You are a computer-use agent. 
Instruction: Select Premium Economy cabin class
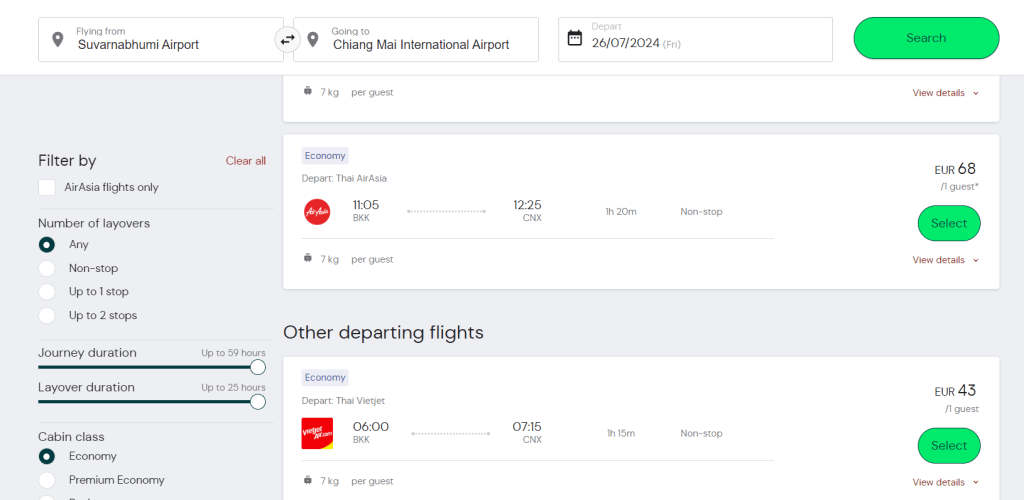pyautogui.click(x=47, y=480)
